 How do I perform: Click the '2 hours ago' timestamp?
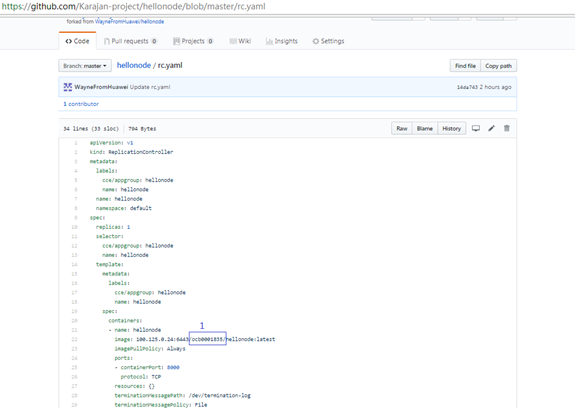(x=495, y=87)
